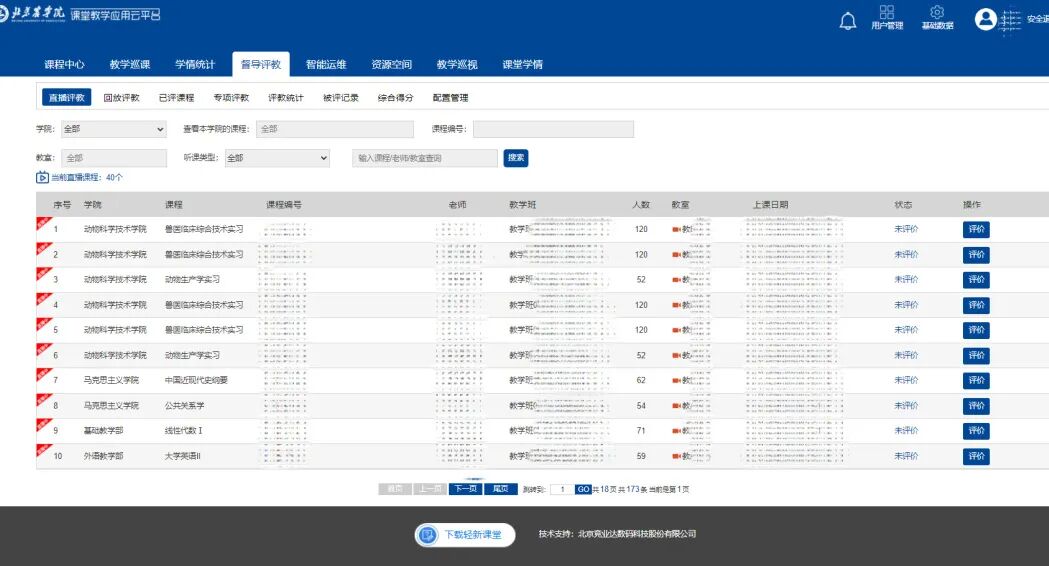Click the 搜索 button
This screenshot has width=1049, height=566.
point(516,158)
